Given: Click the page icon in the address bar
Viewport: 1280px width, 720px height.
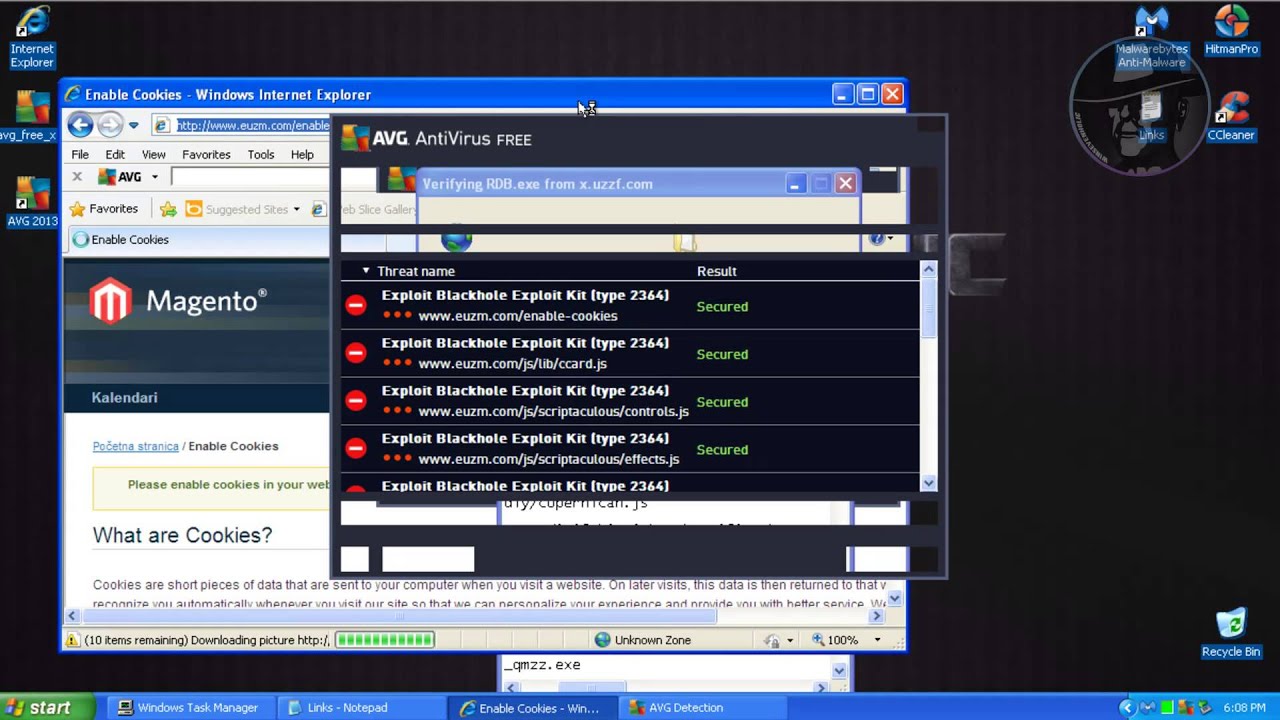Looking at the screenshot, I should click(162, 125).
